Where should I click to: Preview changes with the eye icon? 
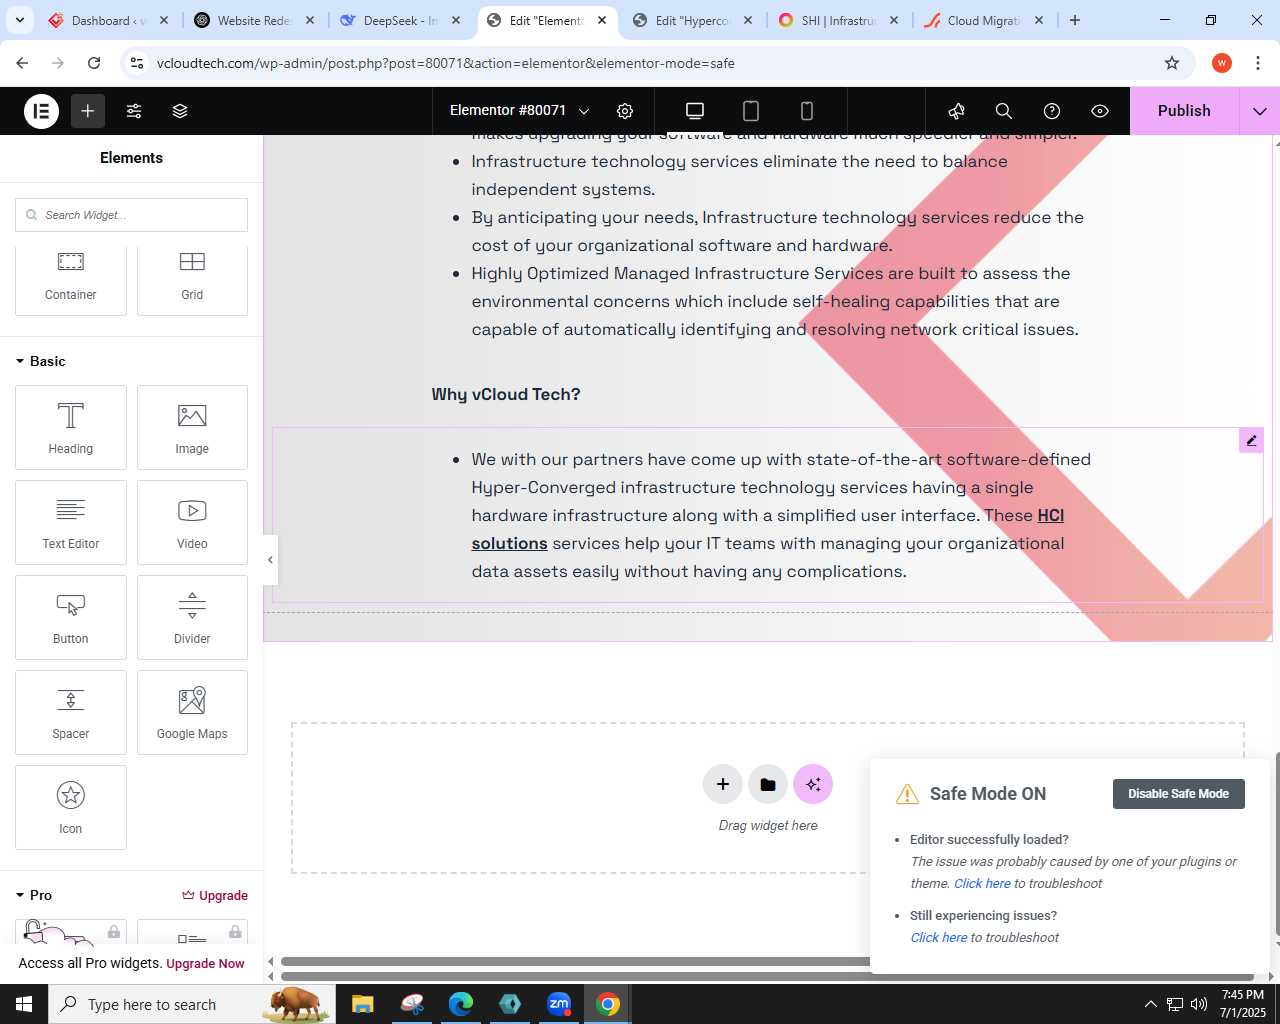(x=1100, y=111)
